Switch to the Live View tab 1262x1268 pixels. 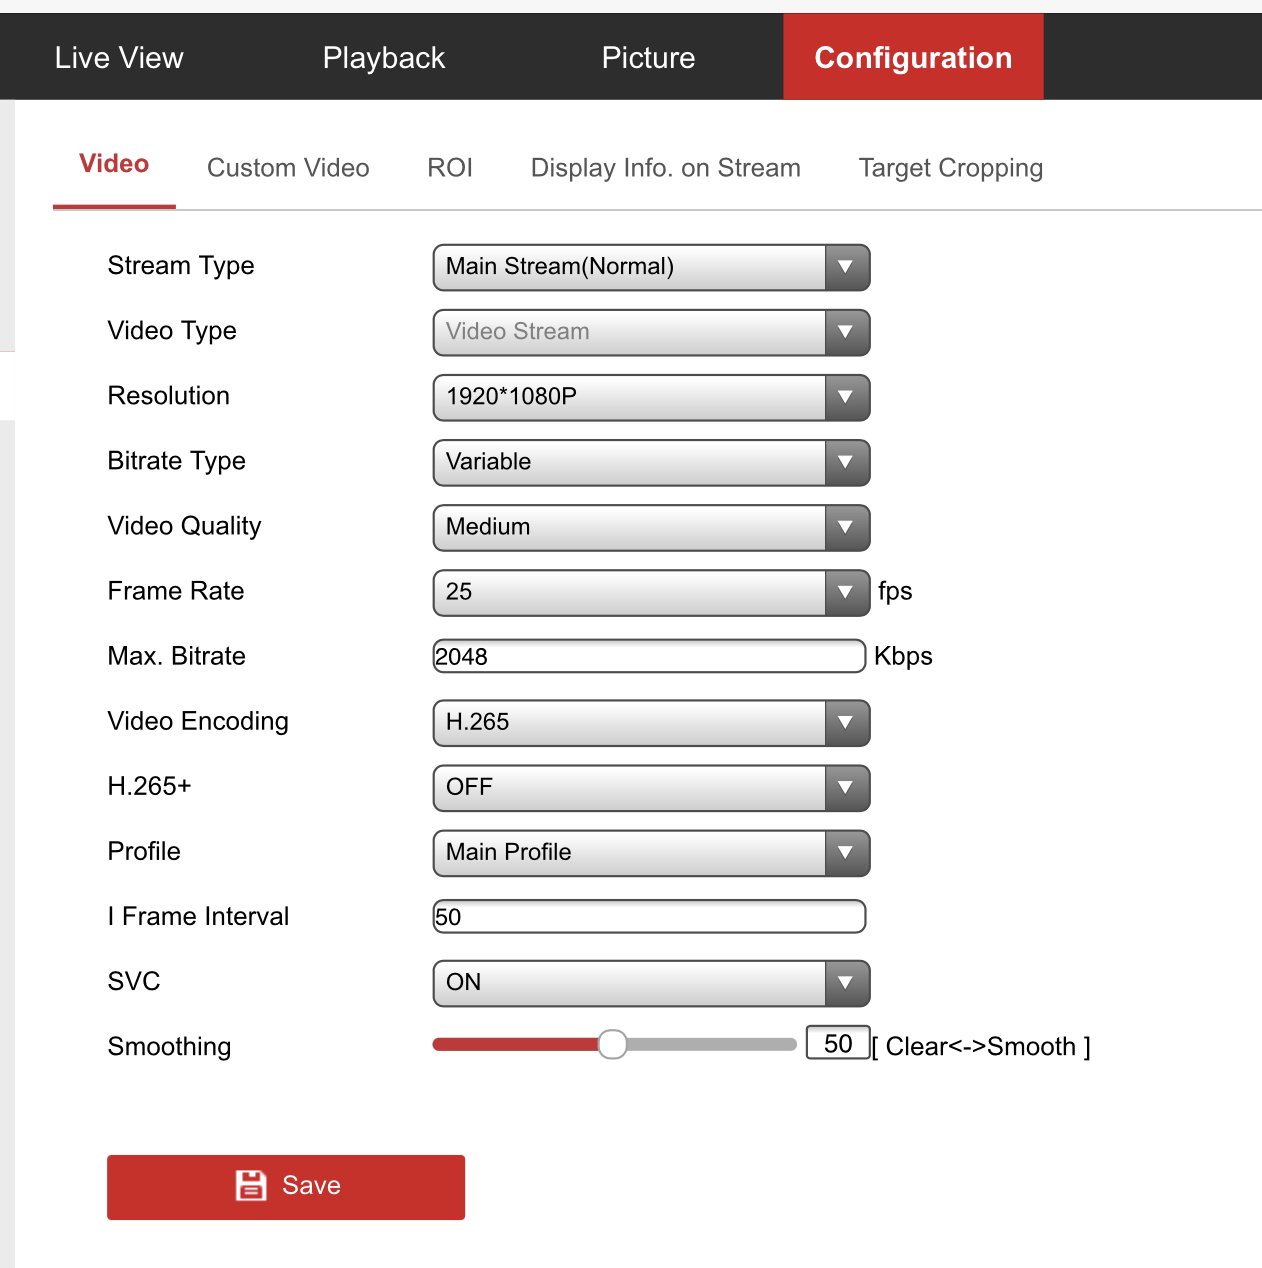[119, 58]
